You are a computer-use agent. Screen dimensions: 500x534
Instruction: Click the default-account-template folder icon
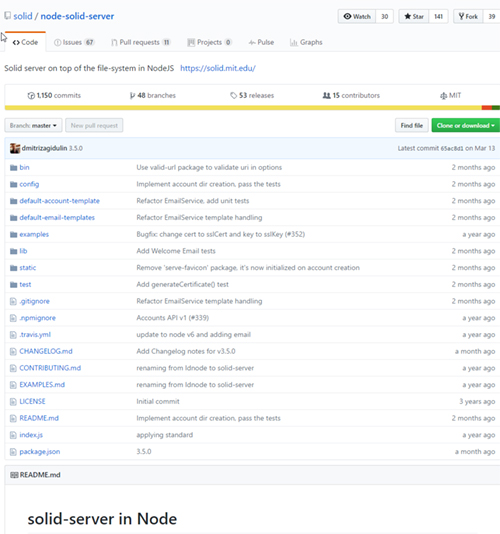[13, 201]
